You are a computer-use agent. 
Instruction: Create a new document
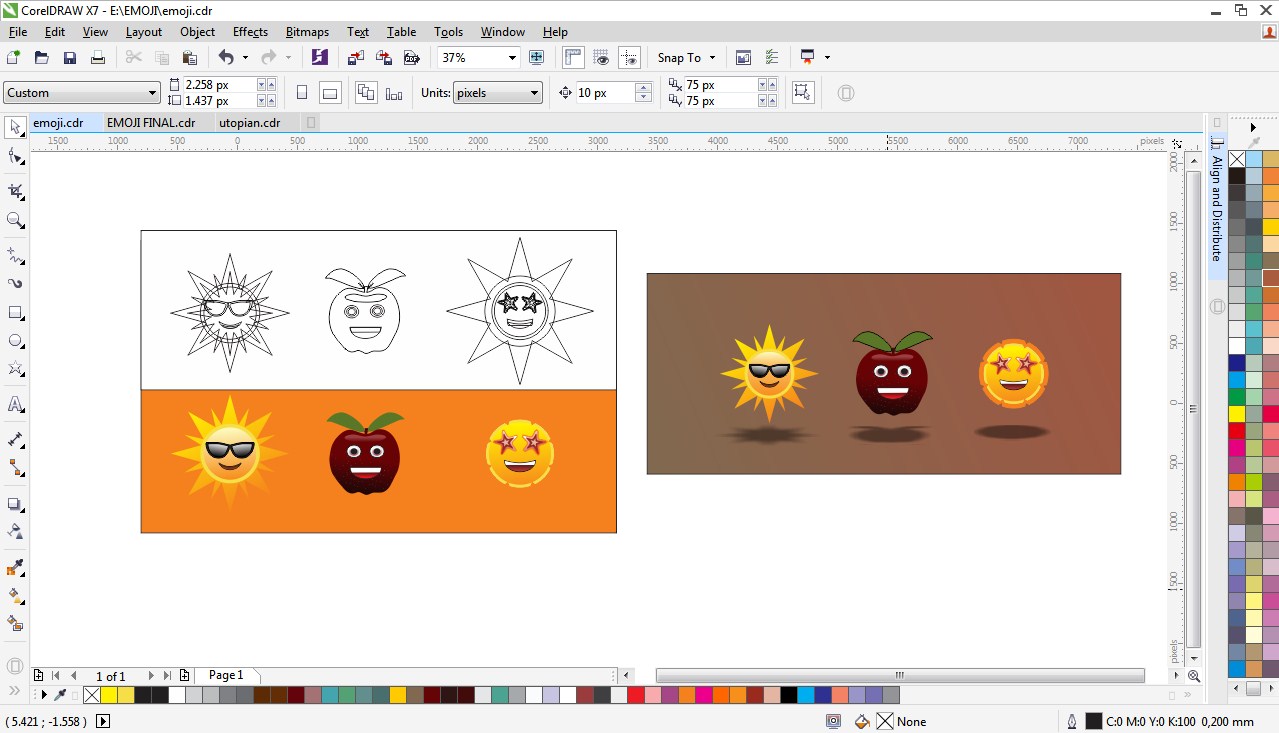pos(13,58)
